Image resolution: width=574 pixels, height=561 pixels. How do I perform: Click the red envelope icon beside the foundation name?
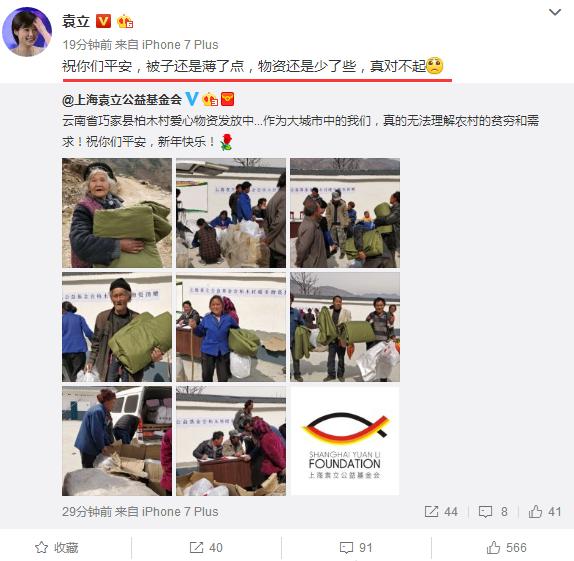tap(227, 99)
